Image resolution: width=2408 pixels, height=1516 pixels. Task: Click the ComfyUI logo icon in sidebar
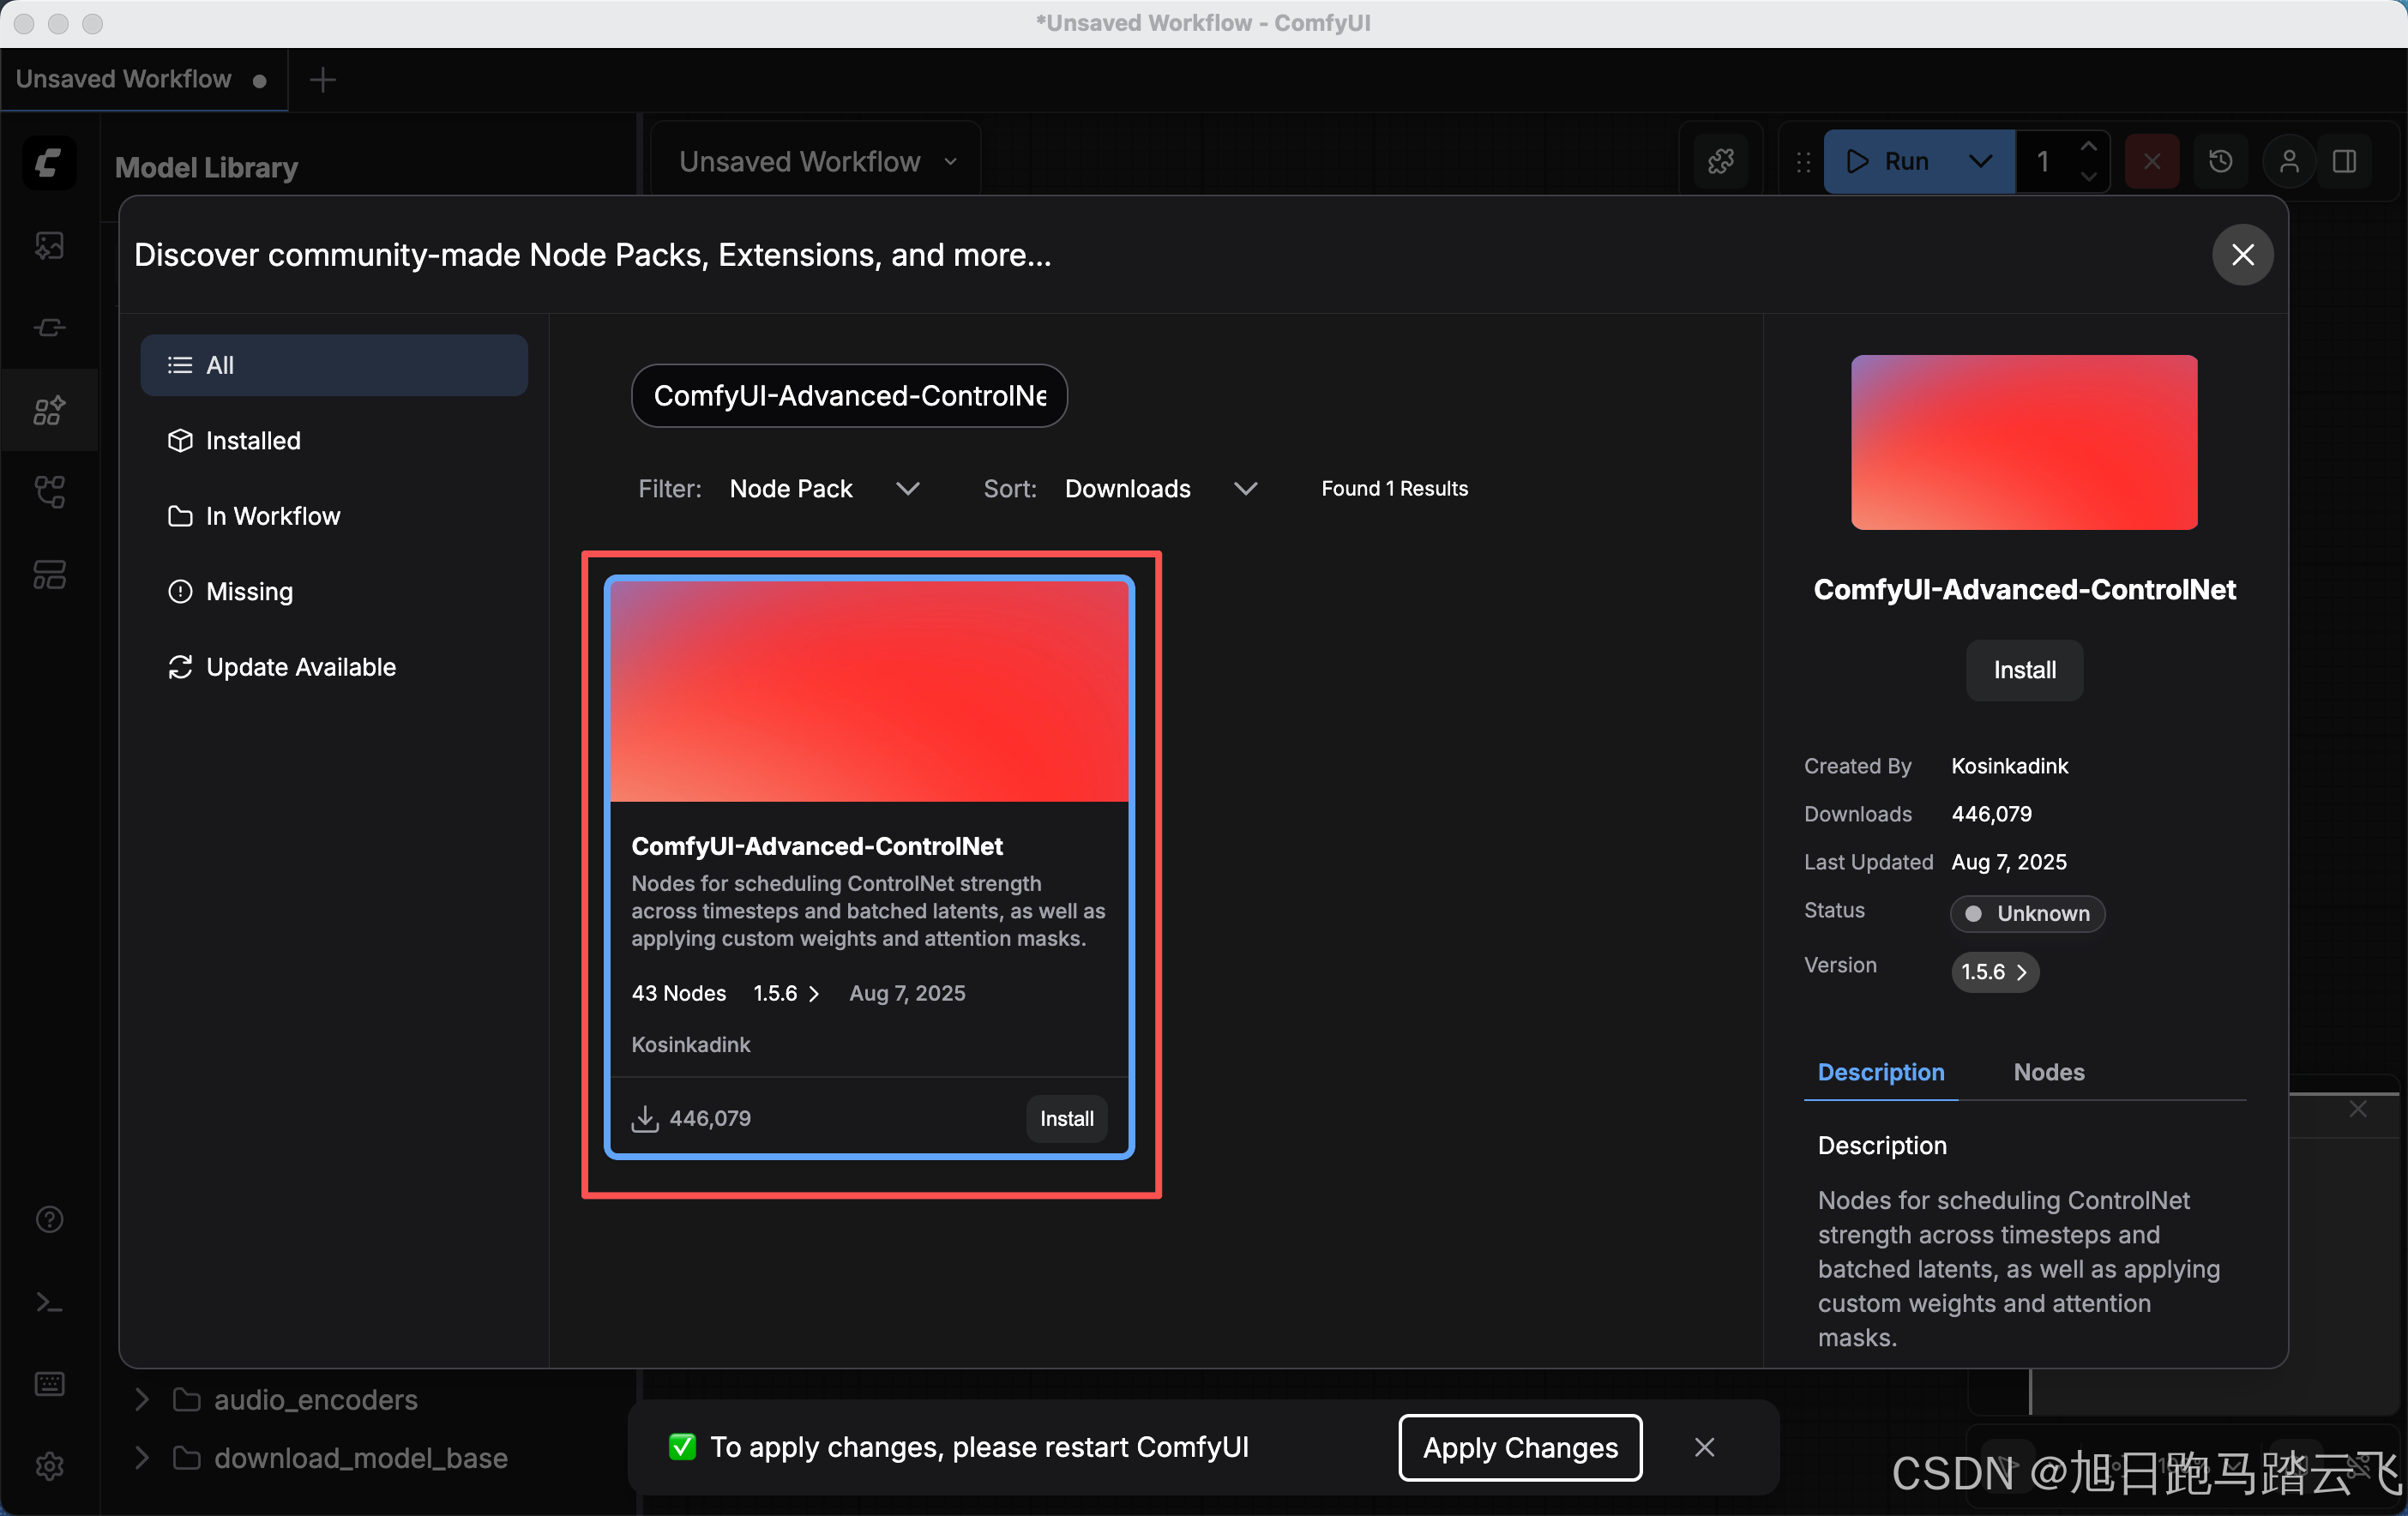[49, 162]
